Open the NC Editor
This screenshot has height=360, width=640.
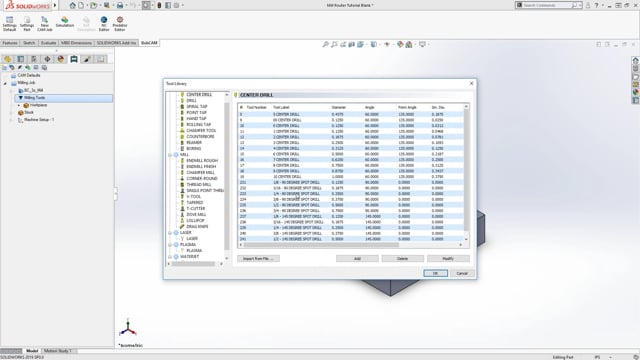[x=104, y=24]
